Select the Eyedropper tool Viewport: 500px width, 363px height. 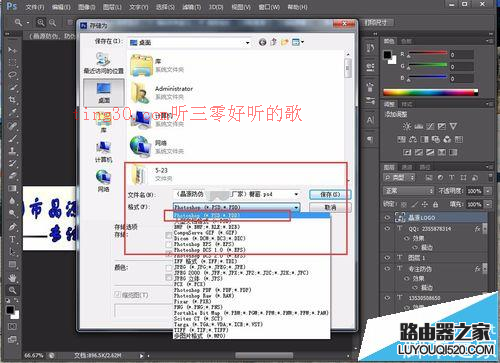tap(12, 112)
